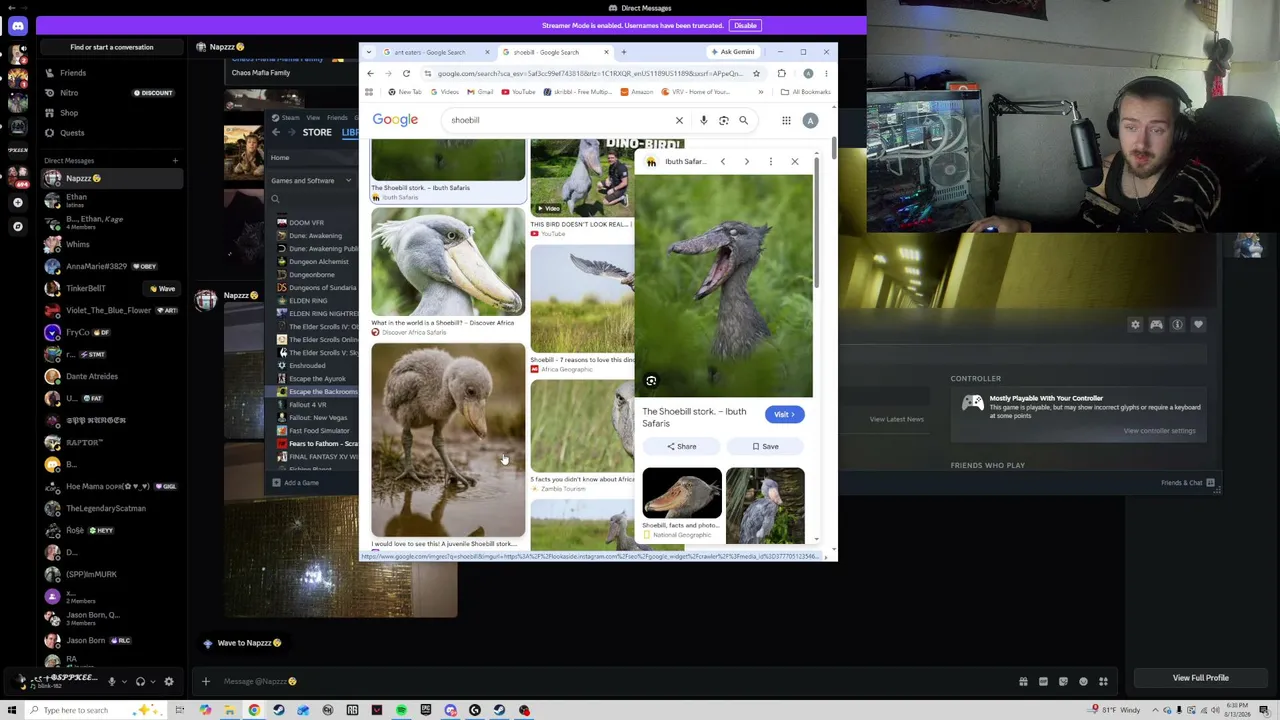Add a server in Discord sidebar
Image resolution: width=1280 pixels, height=720 pixels.
tap(17, 202)
